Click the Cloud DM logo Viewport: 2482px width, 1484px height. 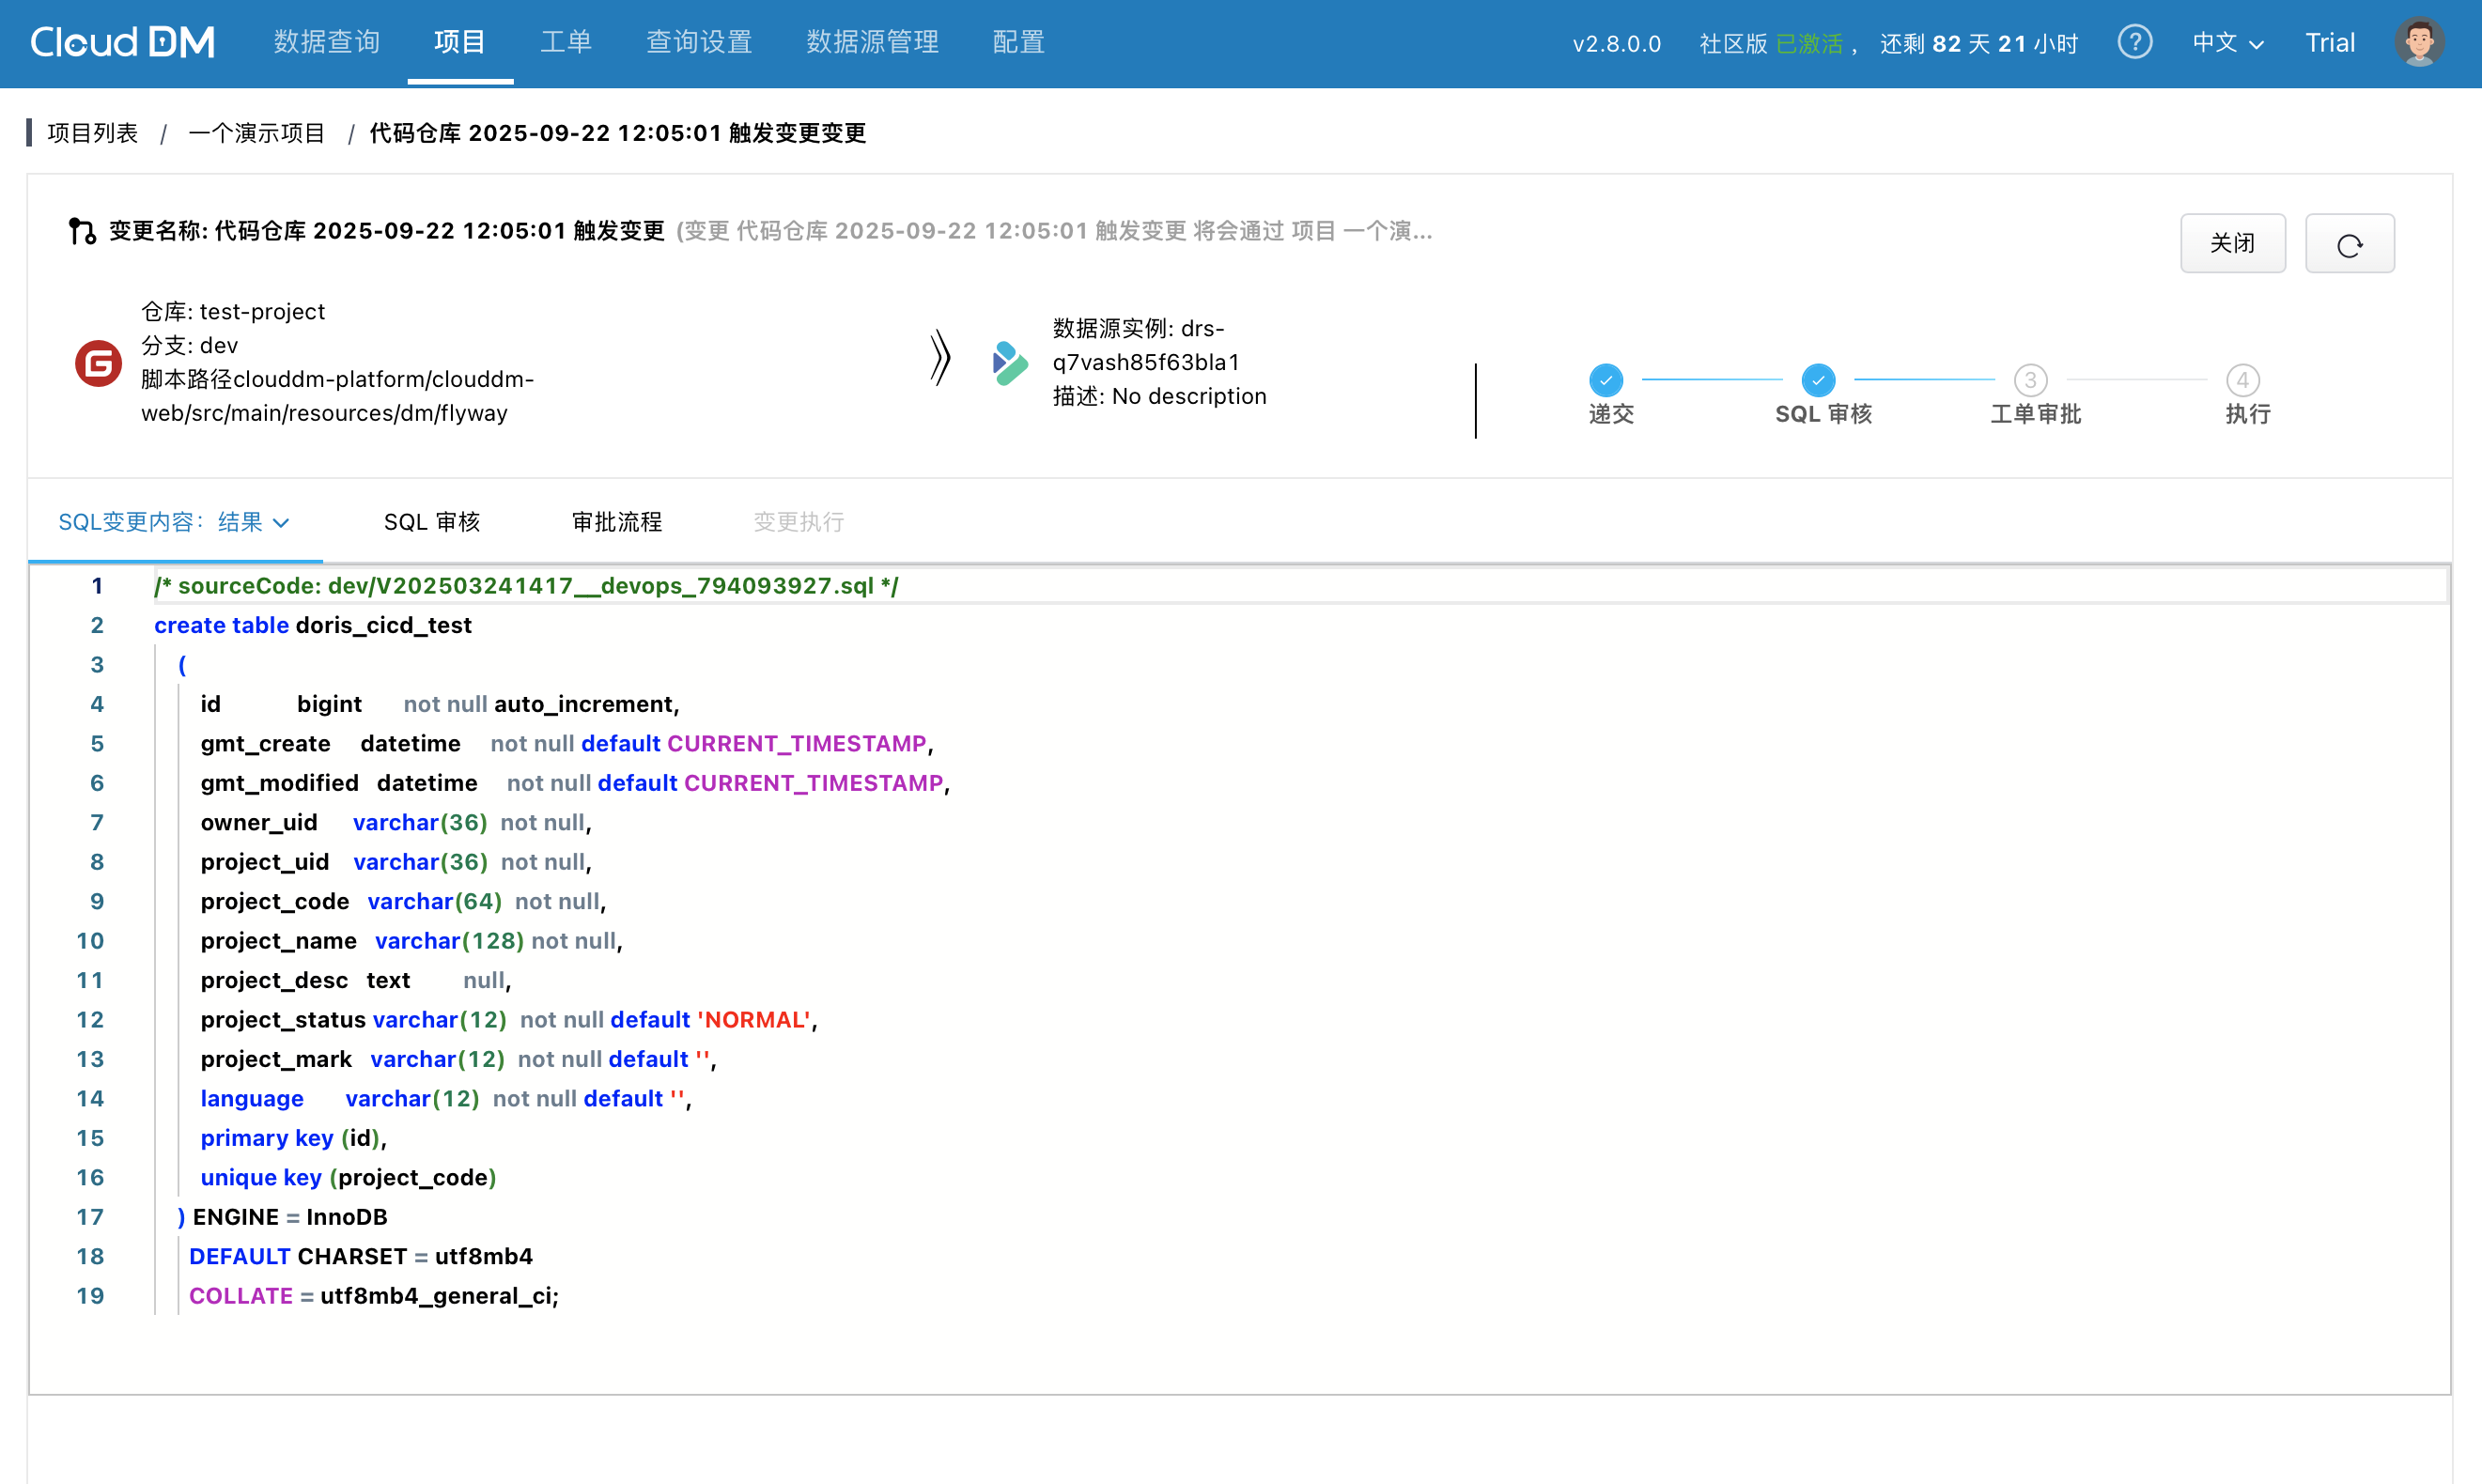coord(122,42)
